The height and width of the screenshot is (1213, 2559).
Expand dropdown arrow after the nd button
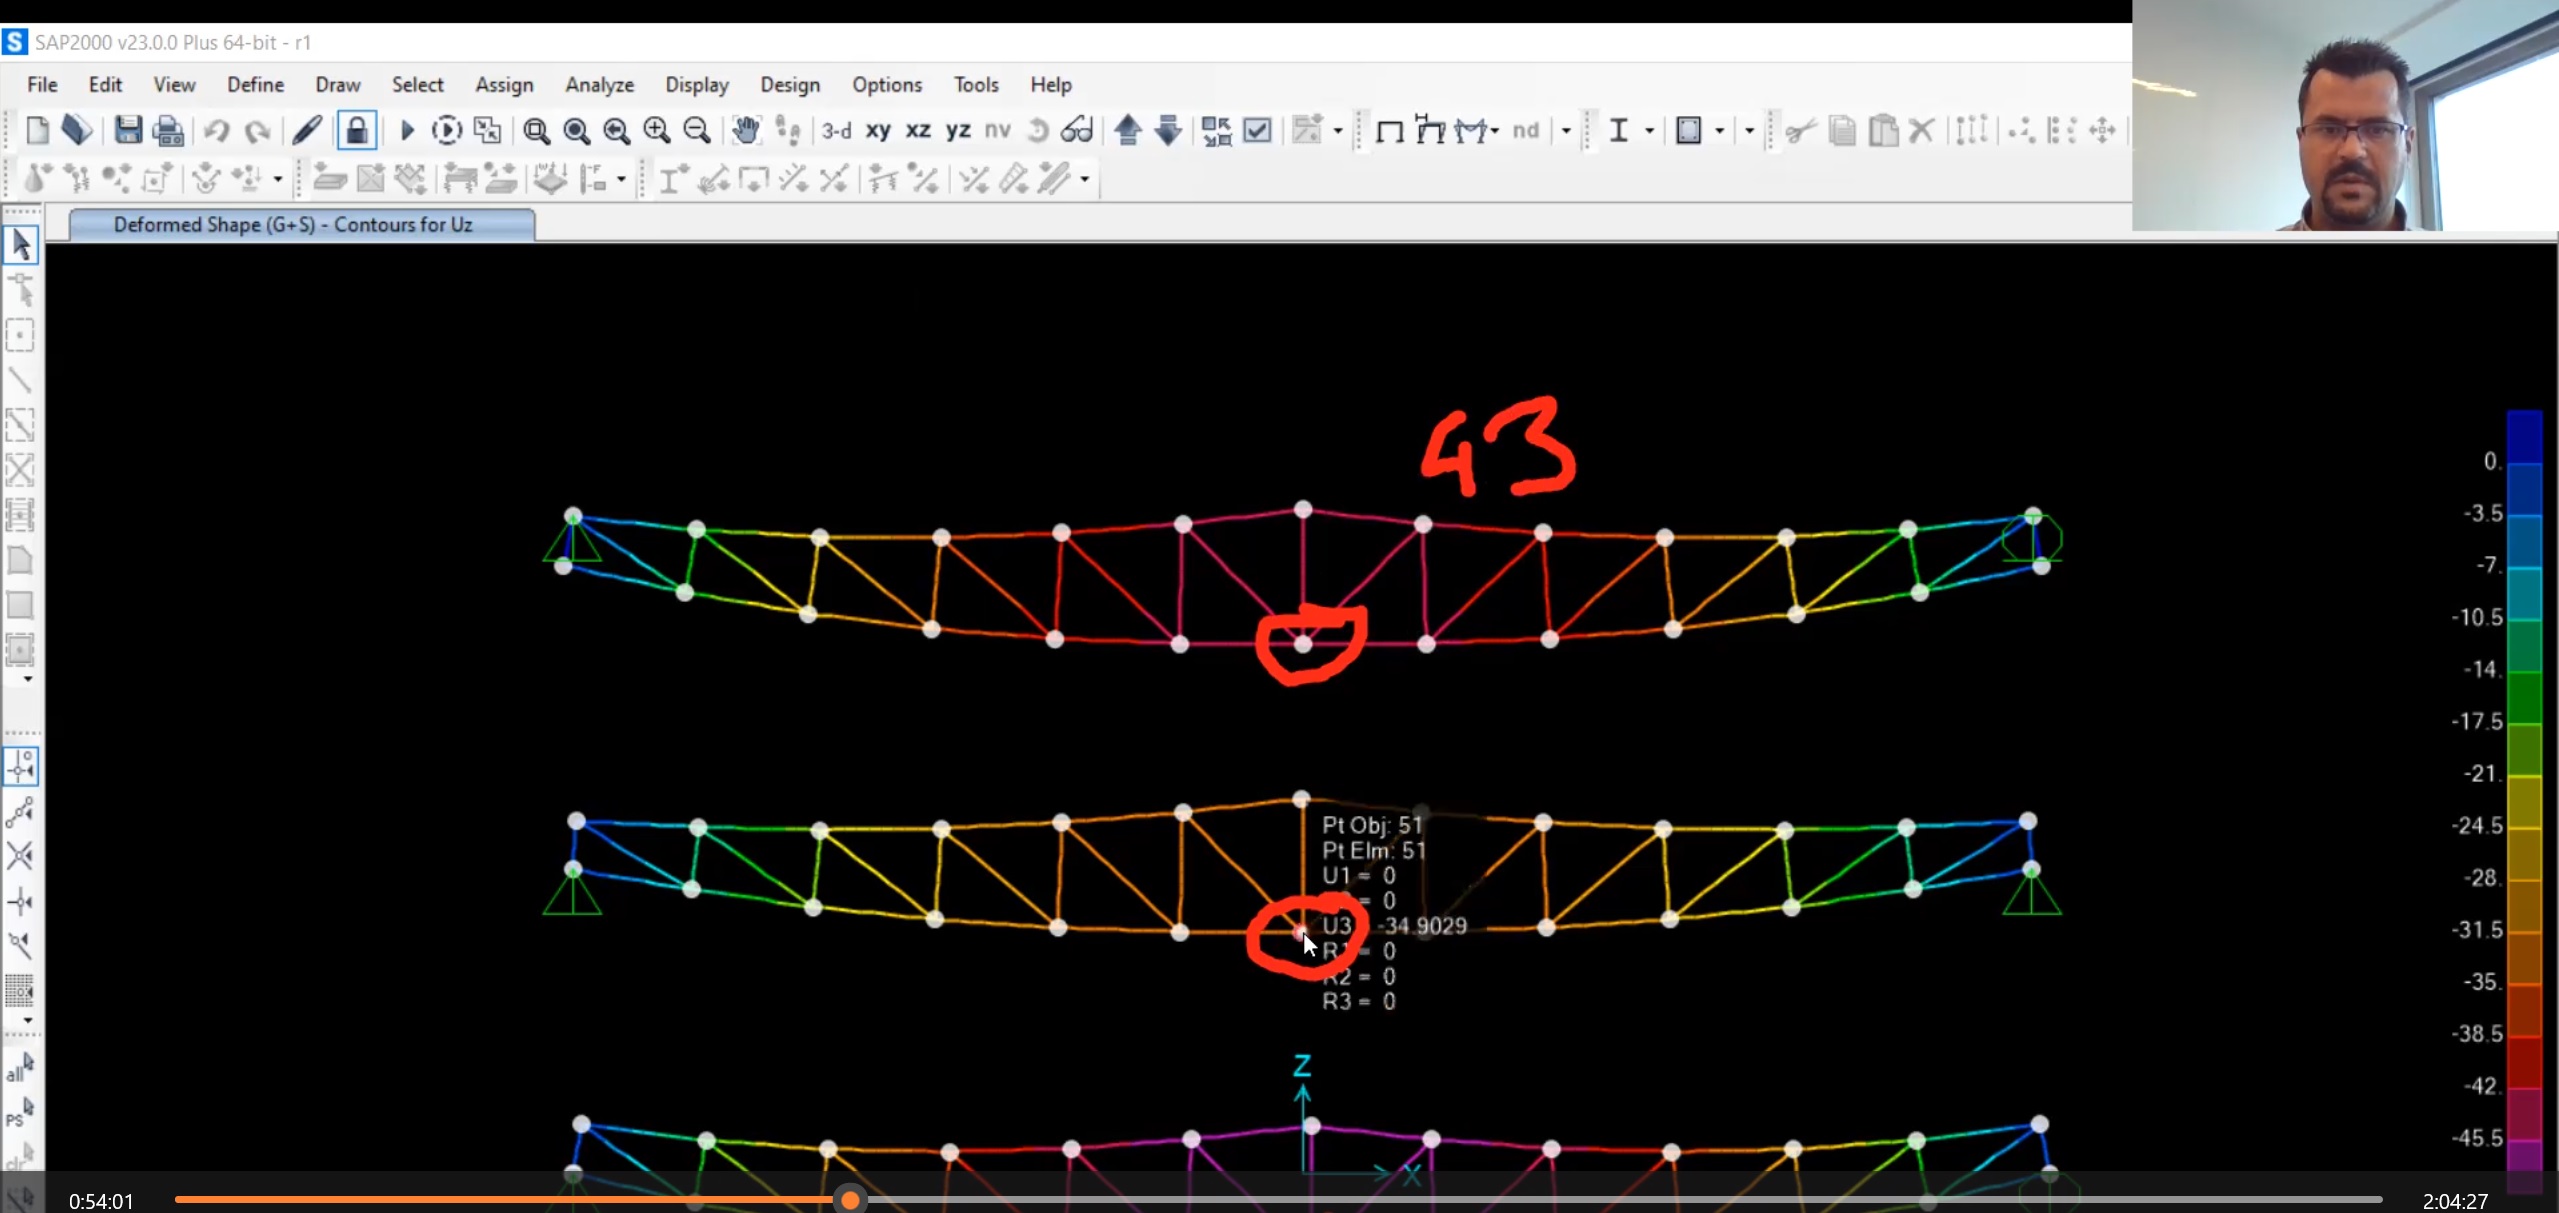(x=1566, y=131)
